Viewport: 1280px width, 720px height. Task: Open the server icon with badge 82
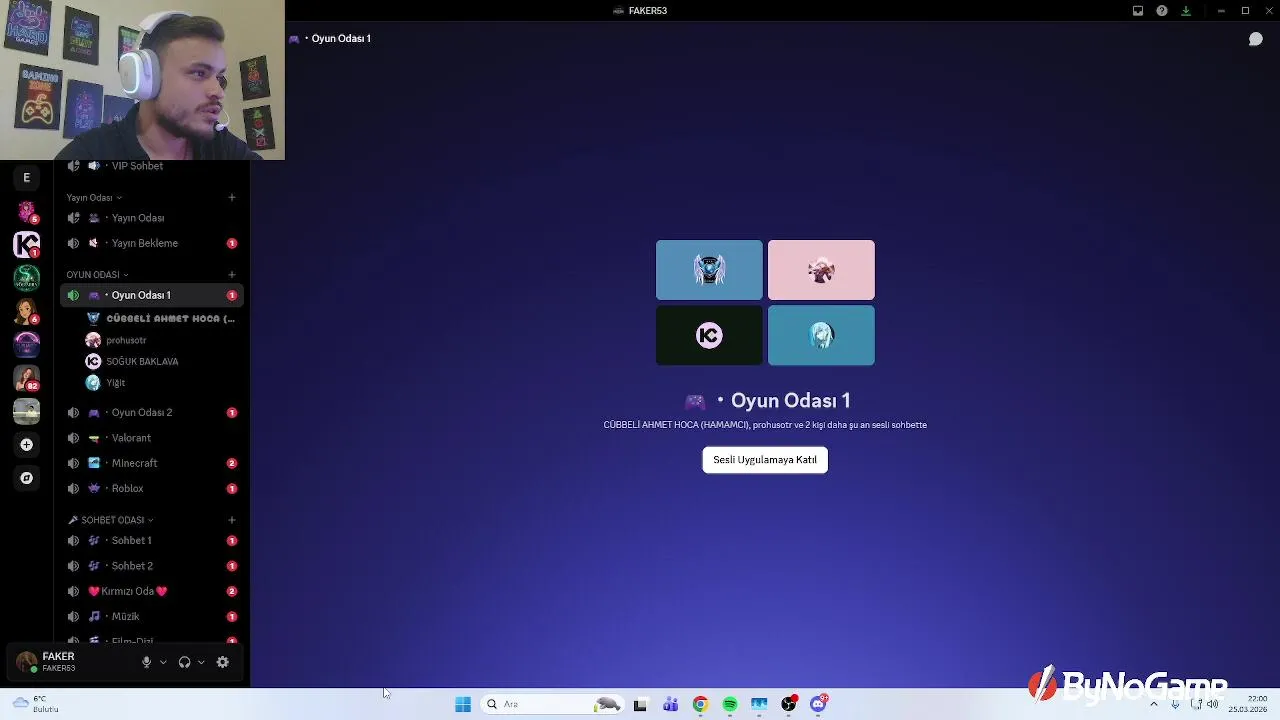(27, 378)
